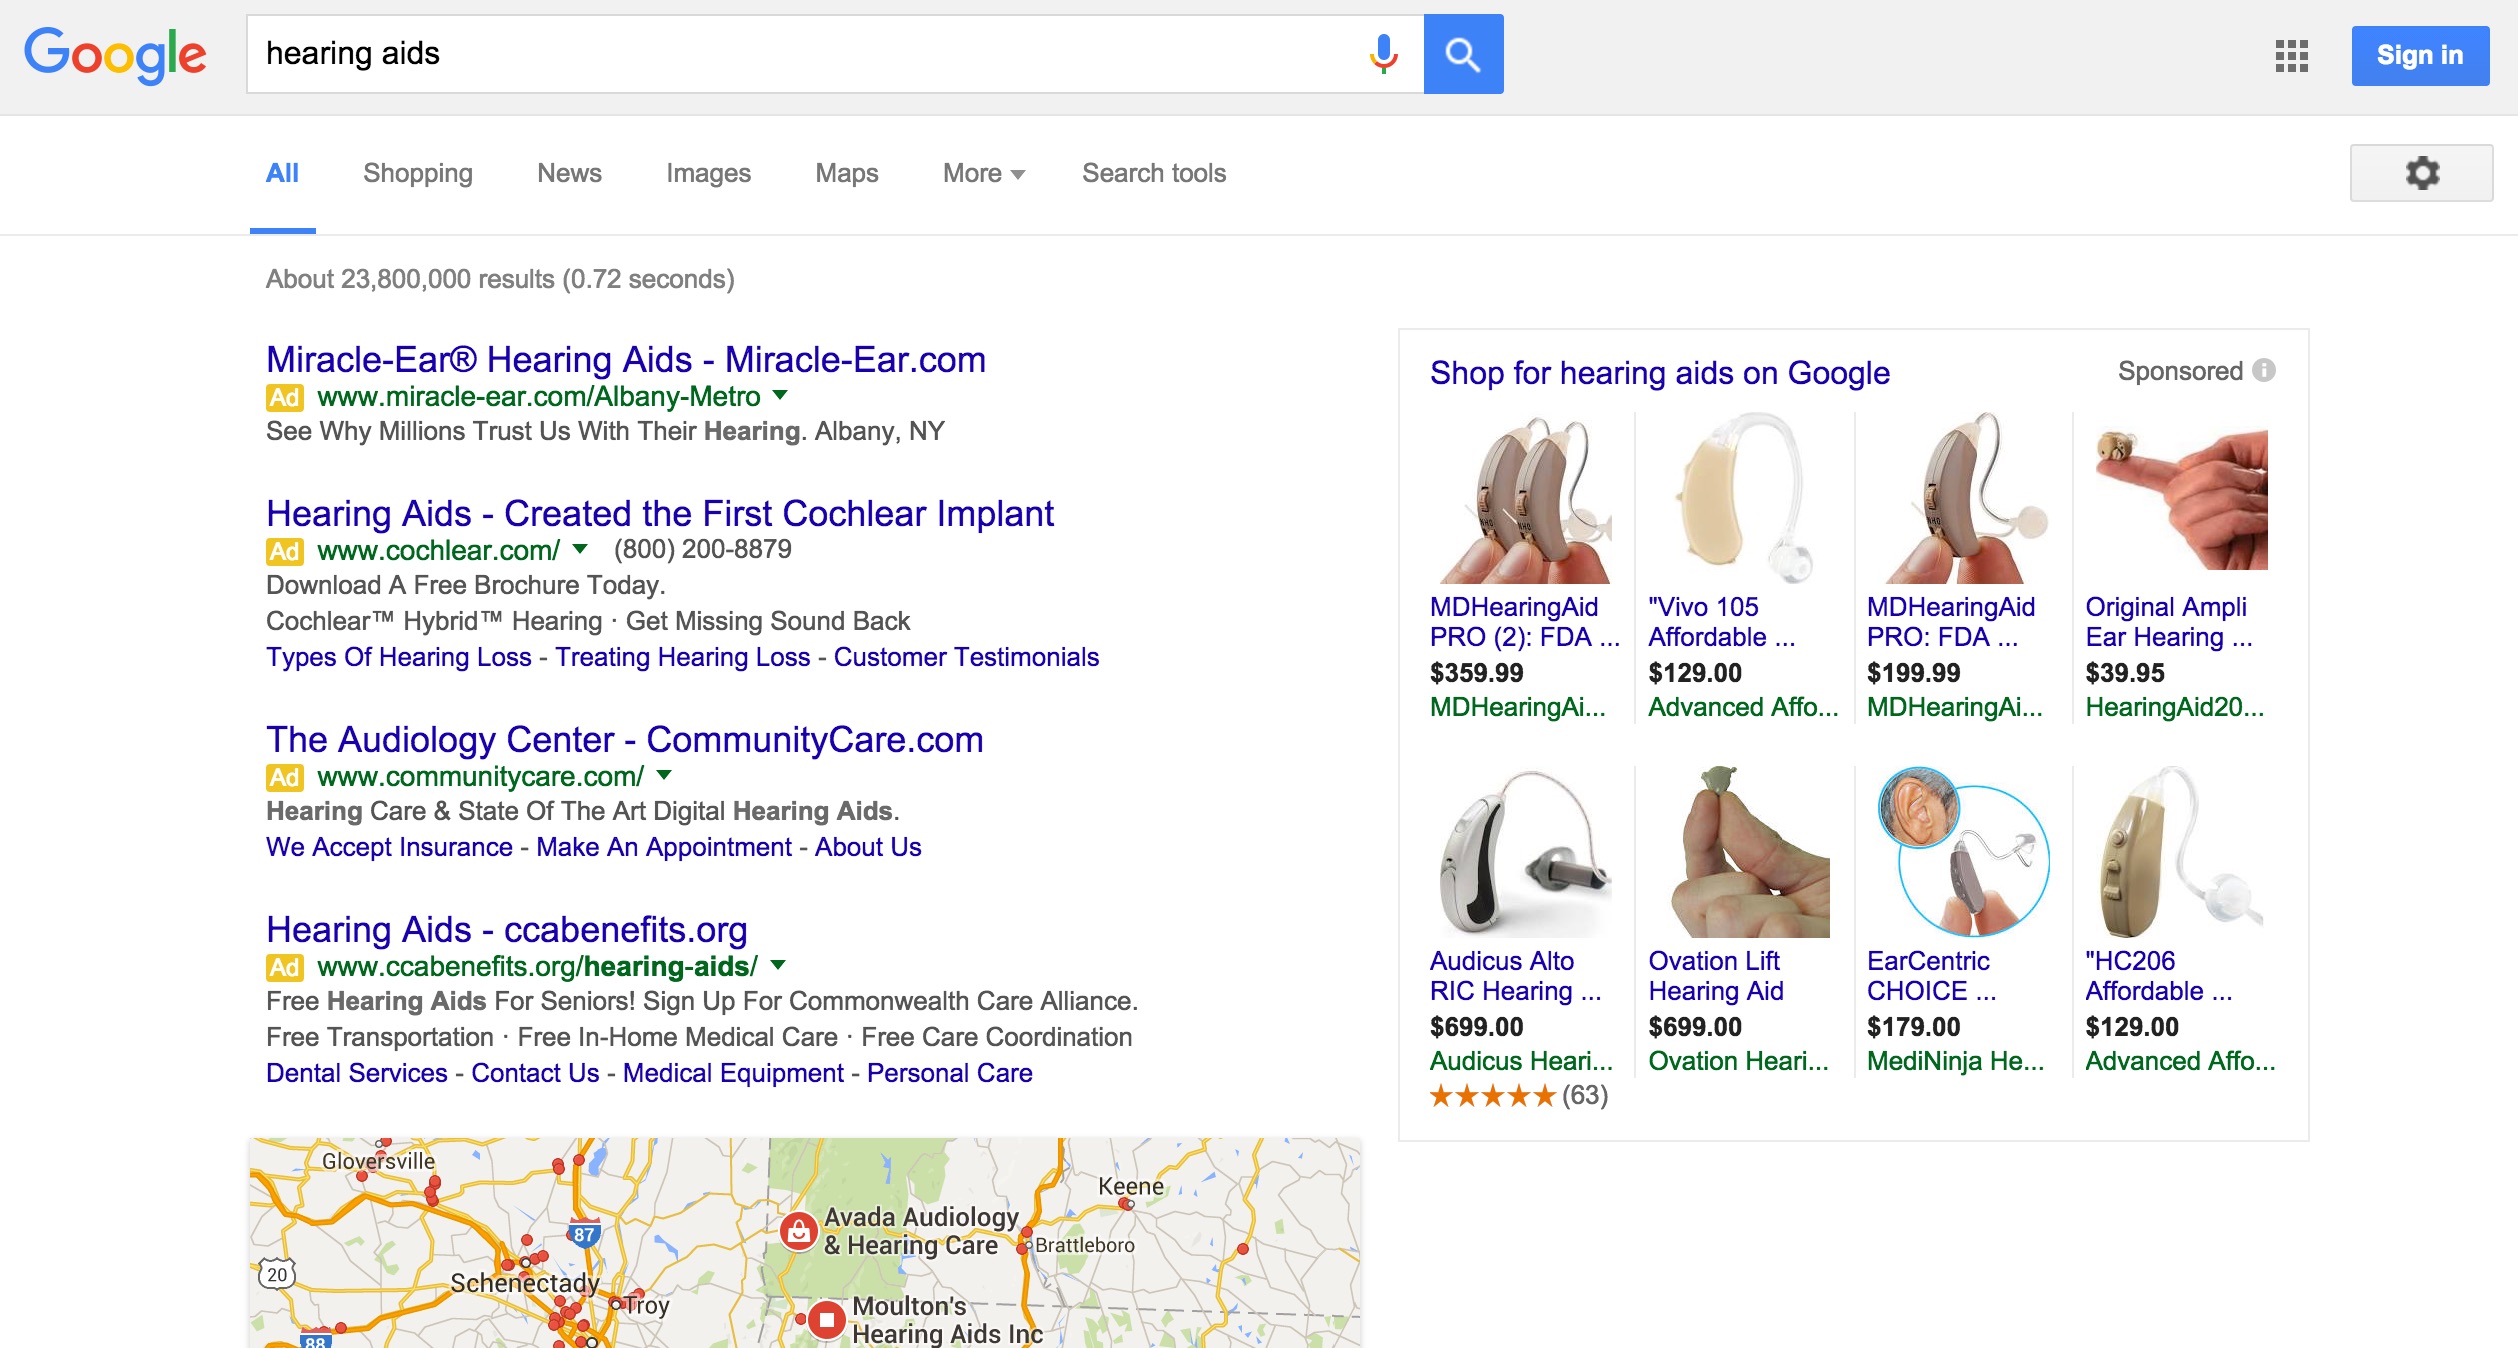Click Avada Audiology map pin
This screenshot has width=2518, height=1348.
coord(798,1231)
